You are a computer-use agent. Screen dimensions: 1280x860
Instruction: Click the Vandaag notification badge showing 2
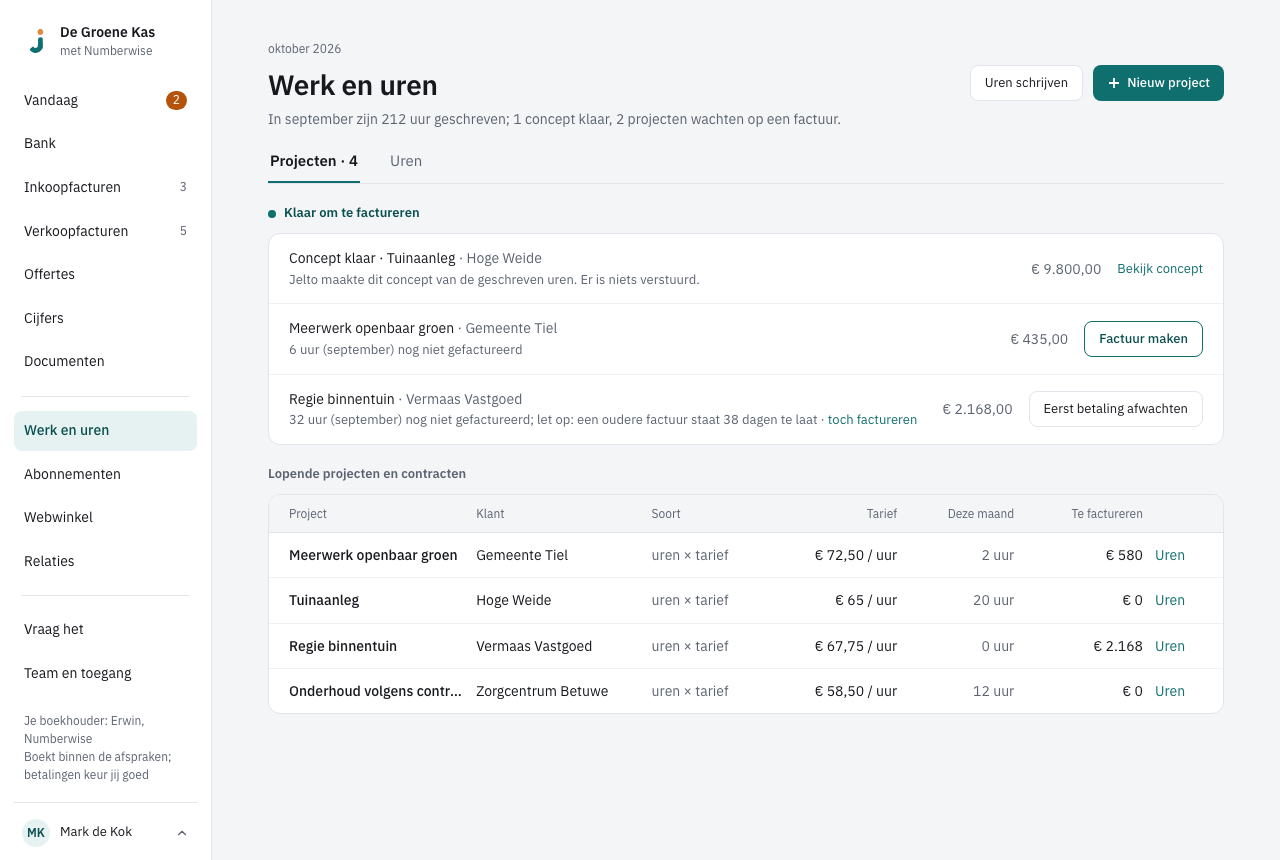pyautogui.click(x=176, y=100)
